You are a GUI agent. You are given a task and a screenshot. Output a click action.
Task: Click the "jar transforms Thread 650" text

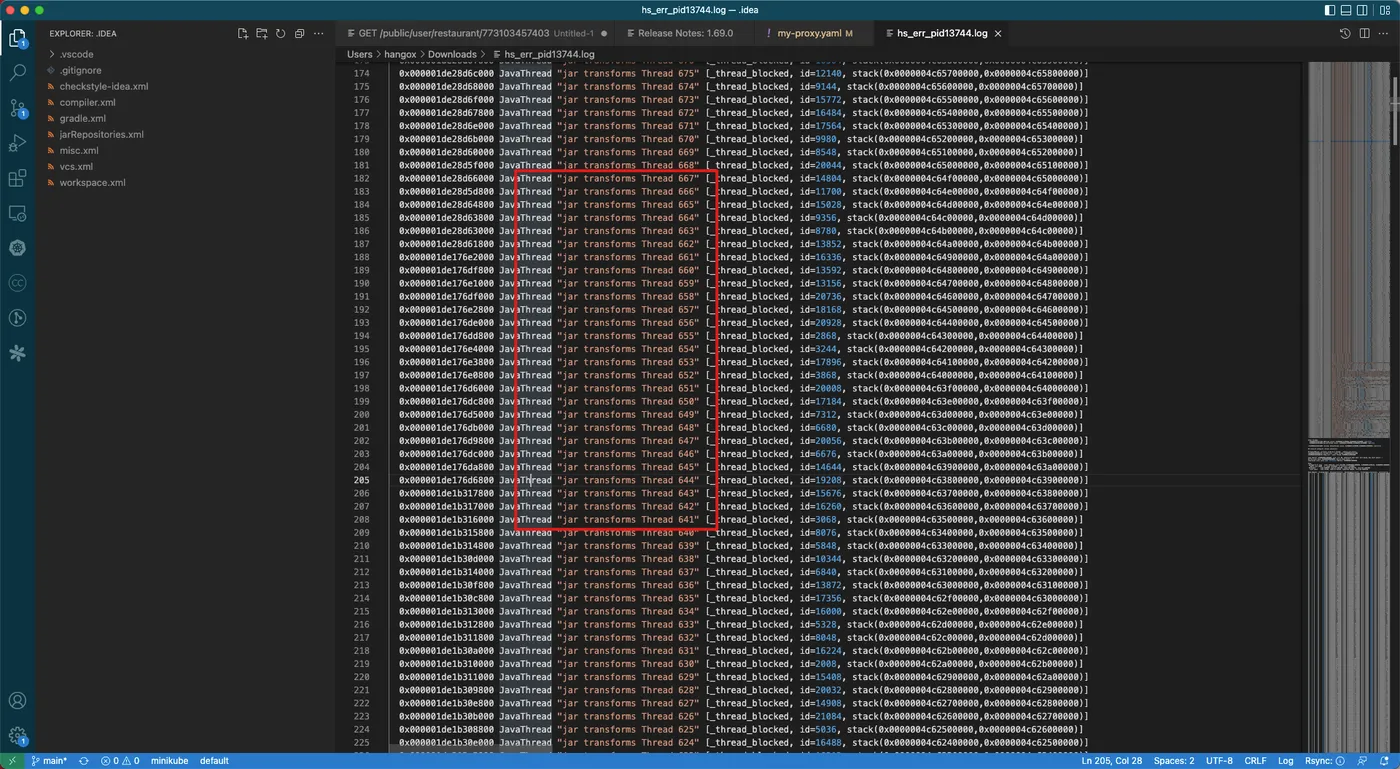tap(630, 401)
